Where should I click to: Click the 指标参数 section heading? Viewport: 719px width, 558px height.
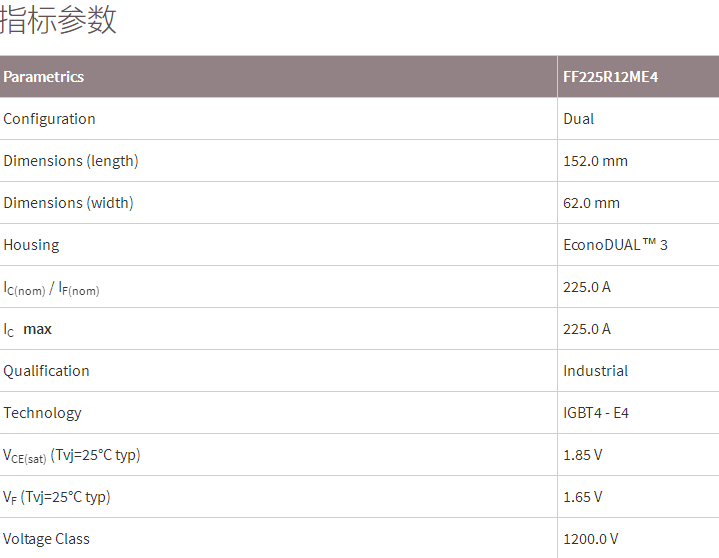click(x=58, y=20)
